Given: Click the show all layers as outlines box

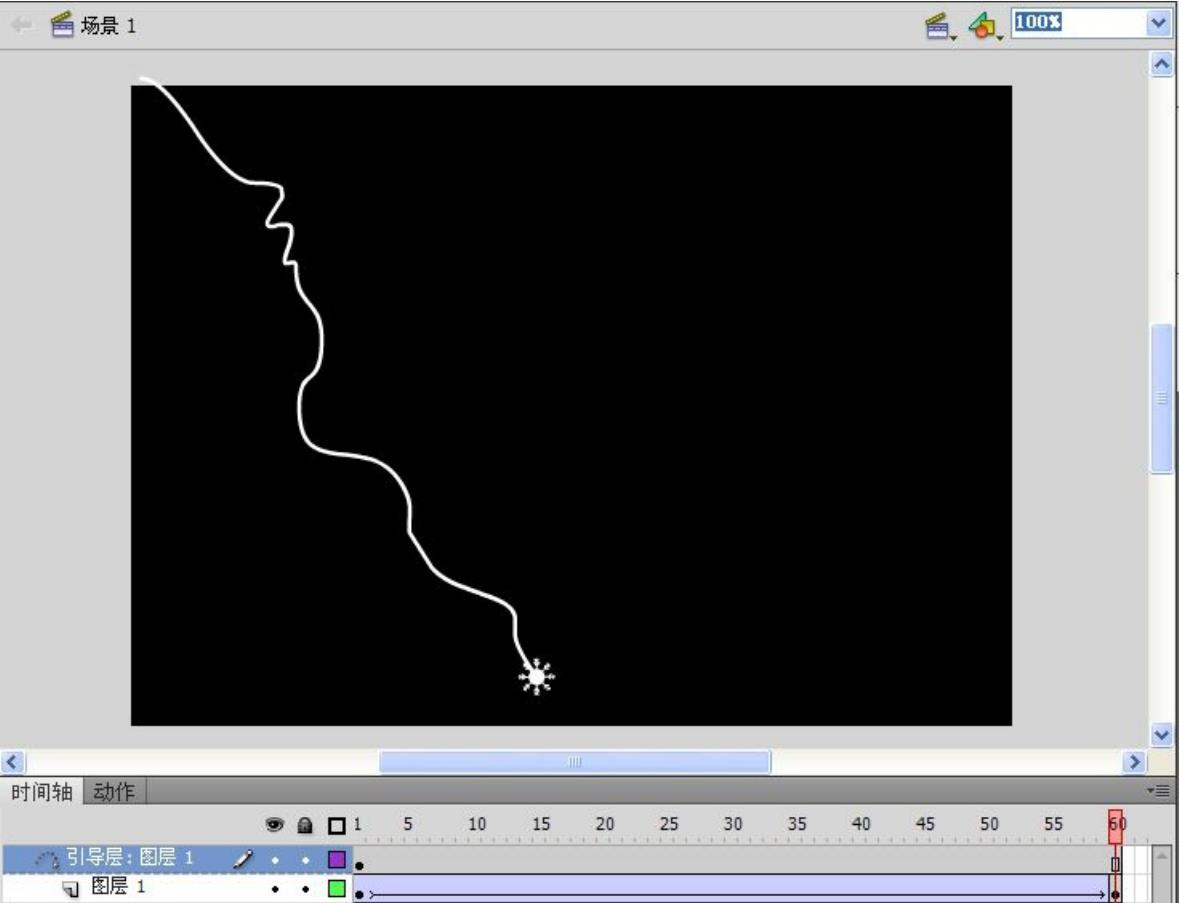Looking at the screenshot, I should tap(336, 826).
